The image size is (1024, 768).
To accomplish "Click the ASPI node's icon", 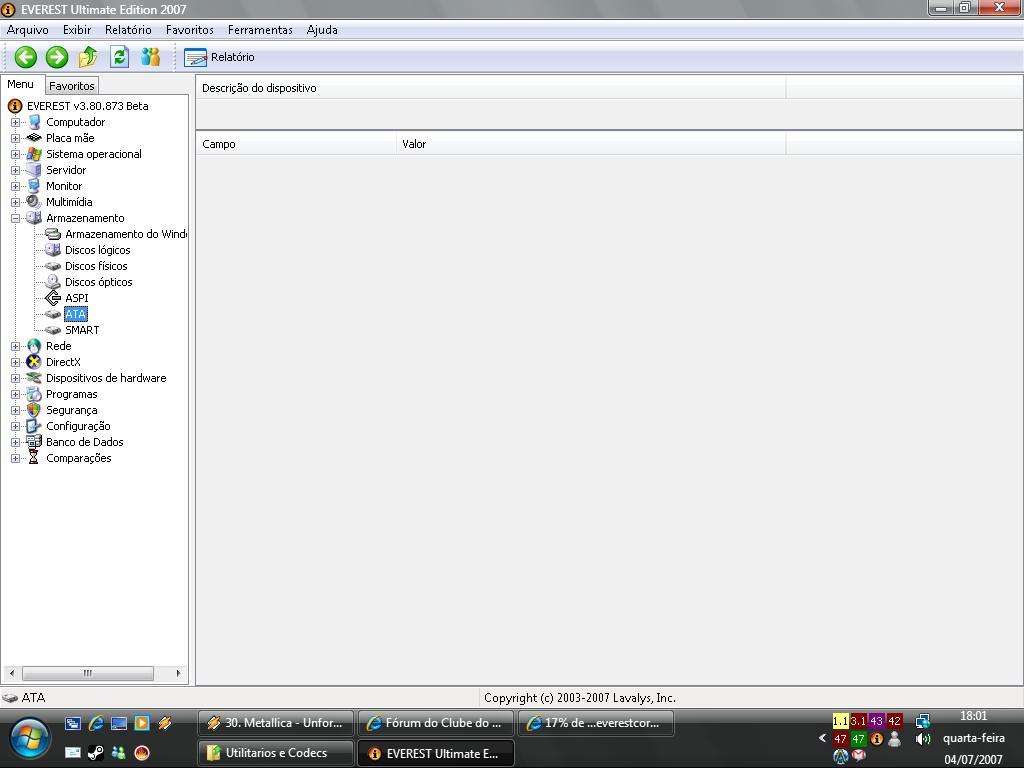I will pos(53,298).
